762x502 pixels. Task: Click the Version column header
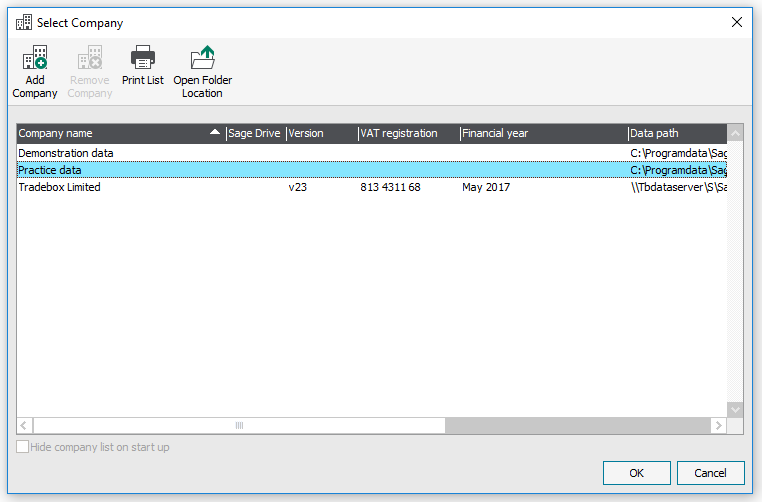pos(322,133)
